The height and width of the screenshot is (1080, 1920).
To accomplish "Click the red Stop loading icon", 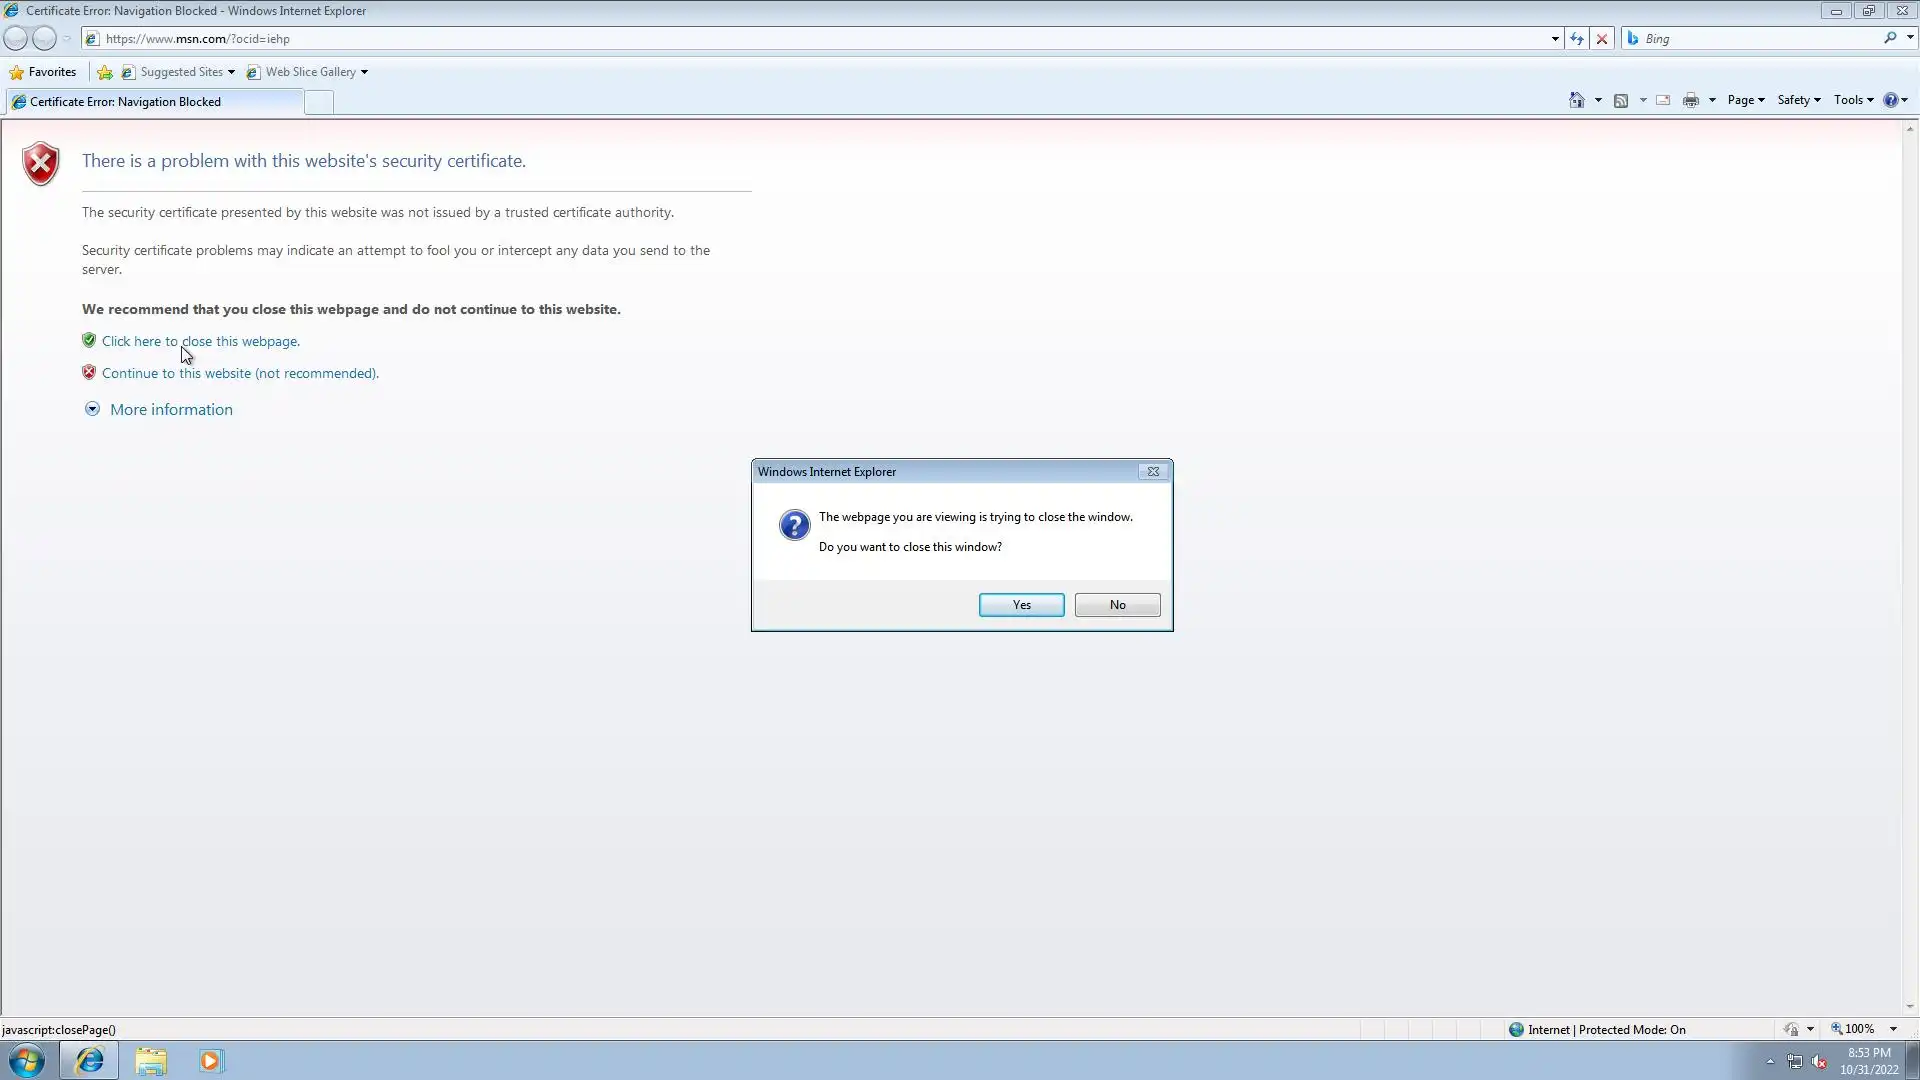I will [x=1602, y=39].
